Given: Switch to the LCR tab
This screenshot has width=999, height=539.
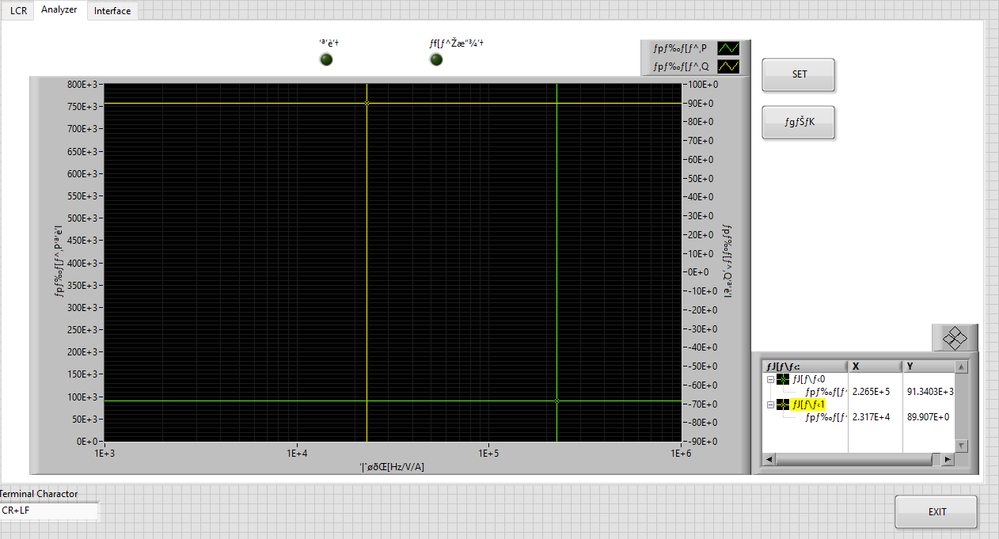Looking at the screenshot, I should (x=18, y=11).
